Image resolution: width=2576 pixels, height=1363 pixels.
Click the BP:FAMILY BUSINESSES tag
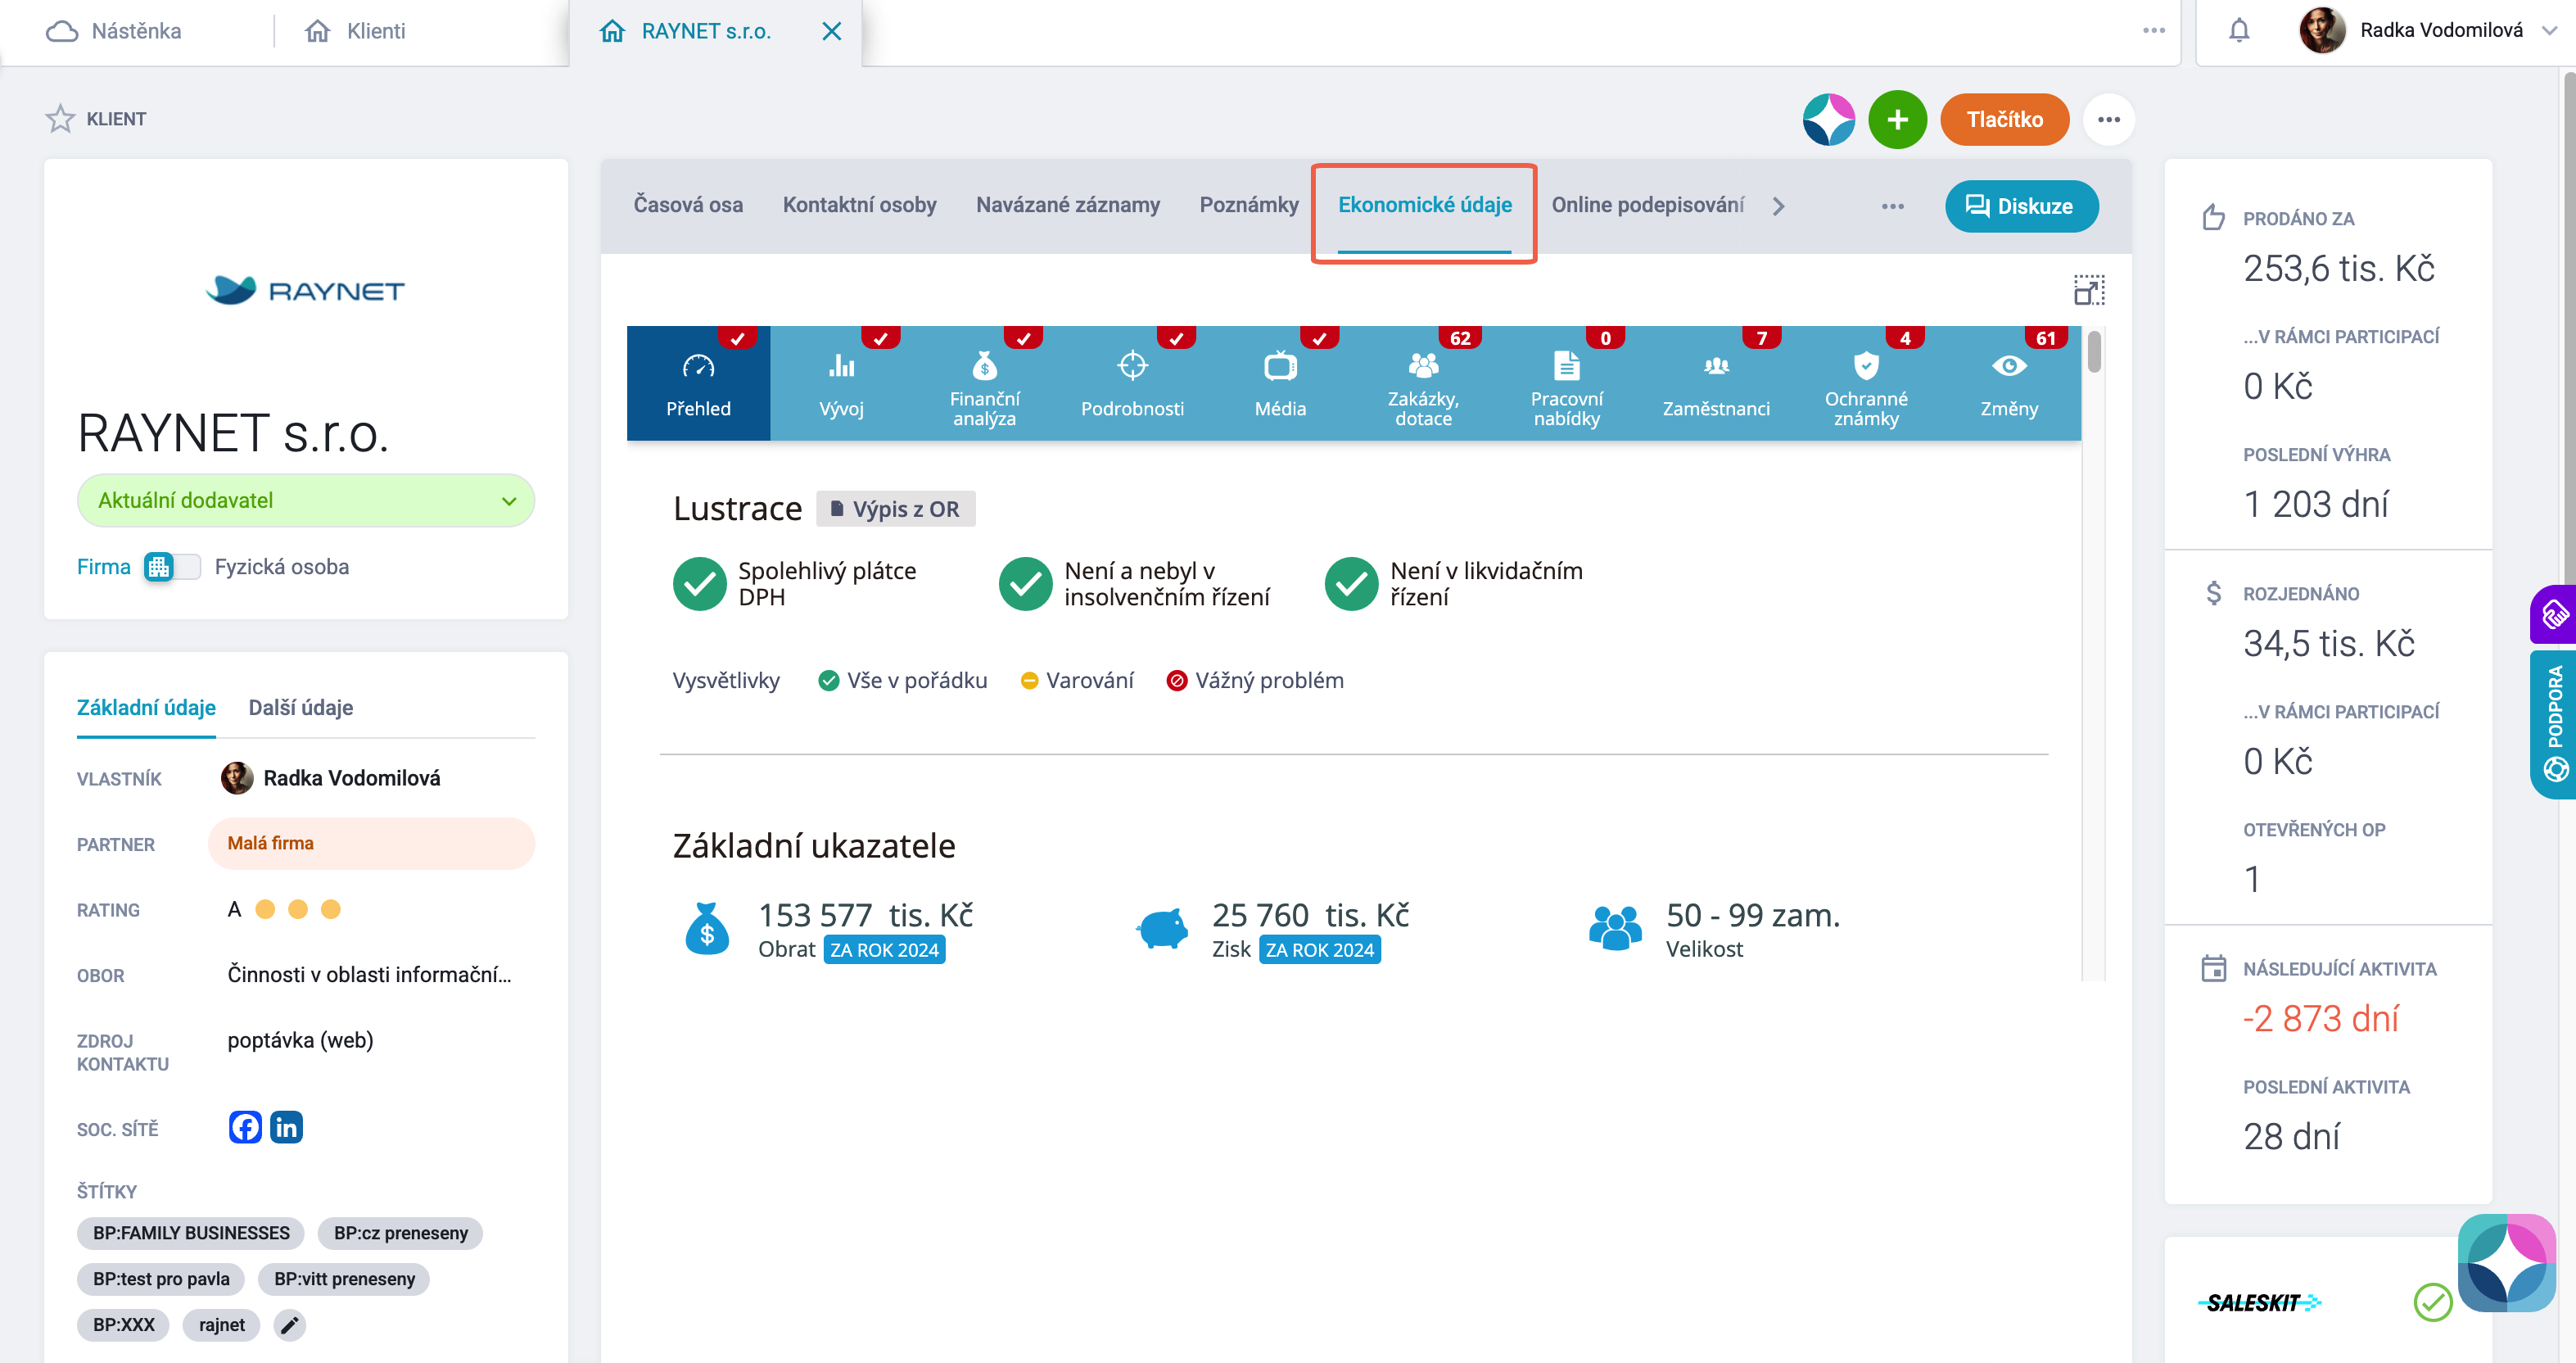tap(191, 1233)
